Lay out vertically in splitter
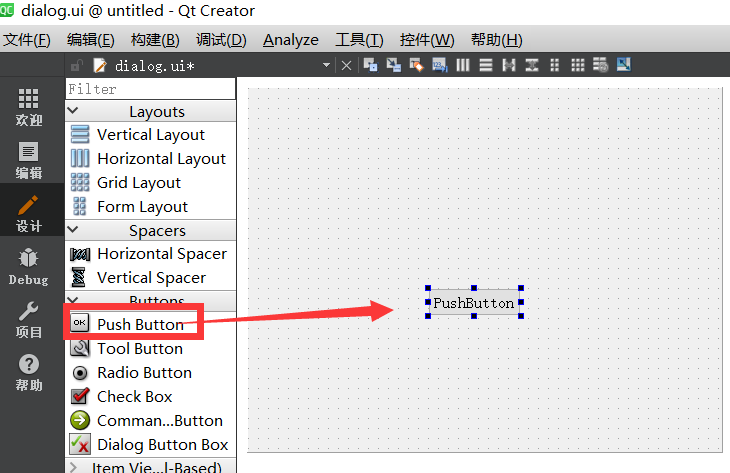Image resolution: width=730 pixels, height=473 pixels. click(532, 65)
